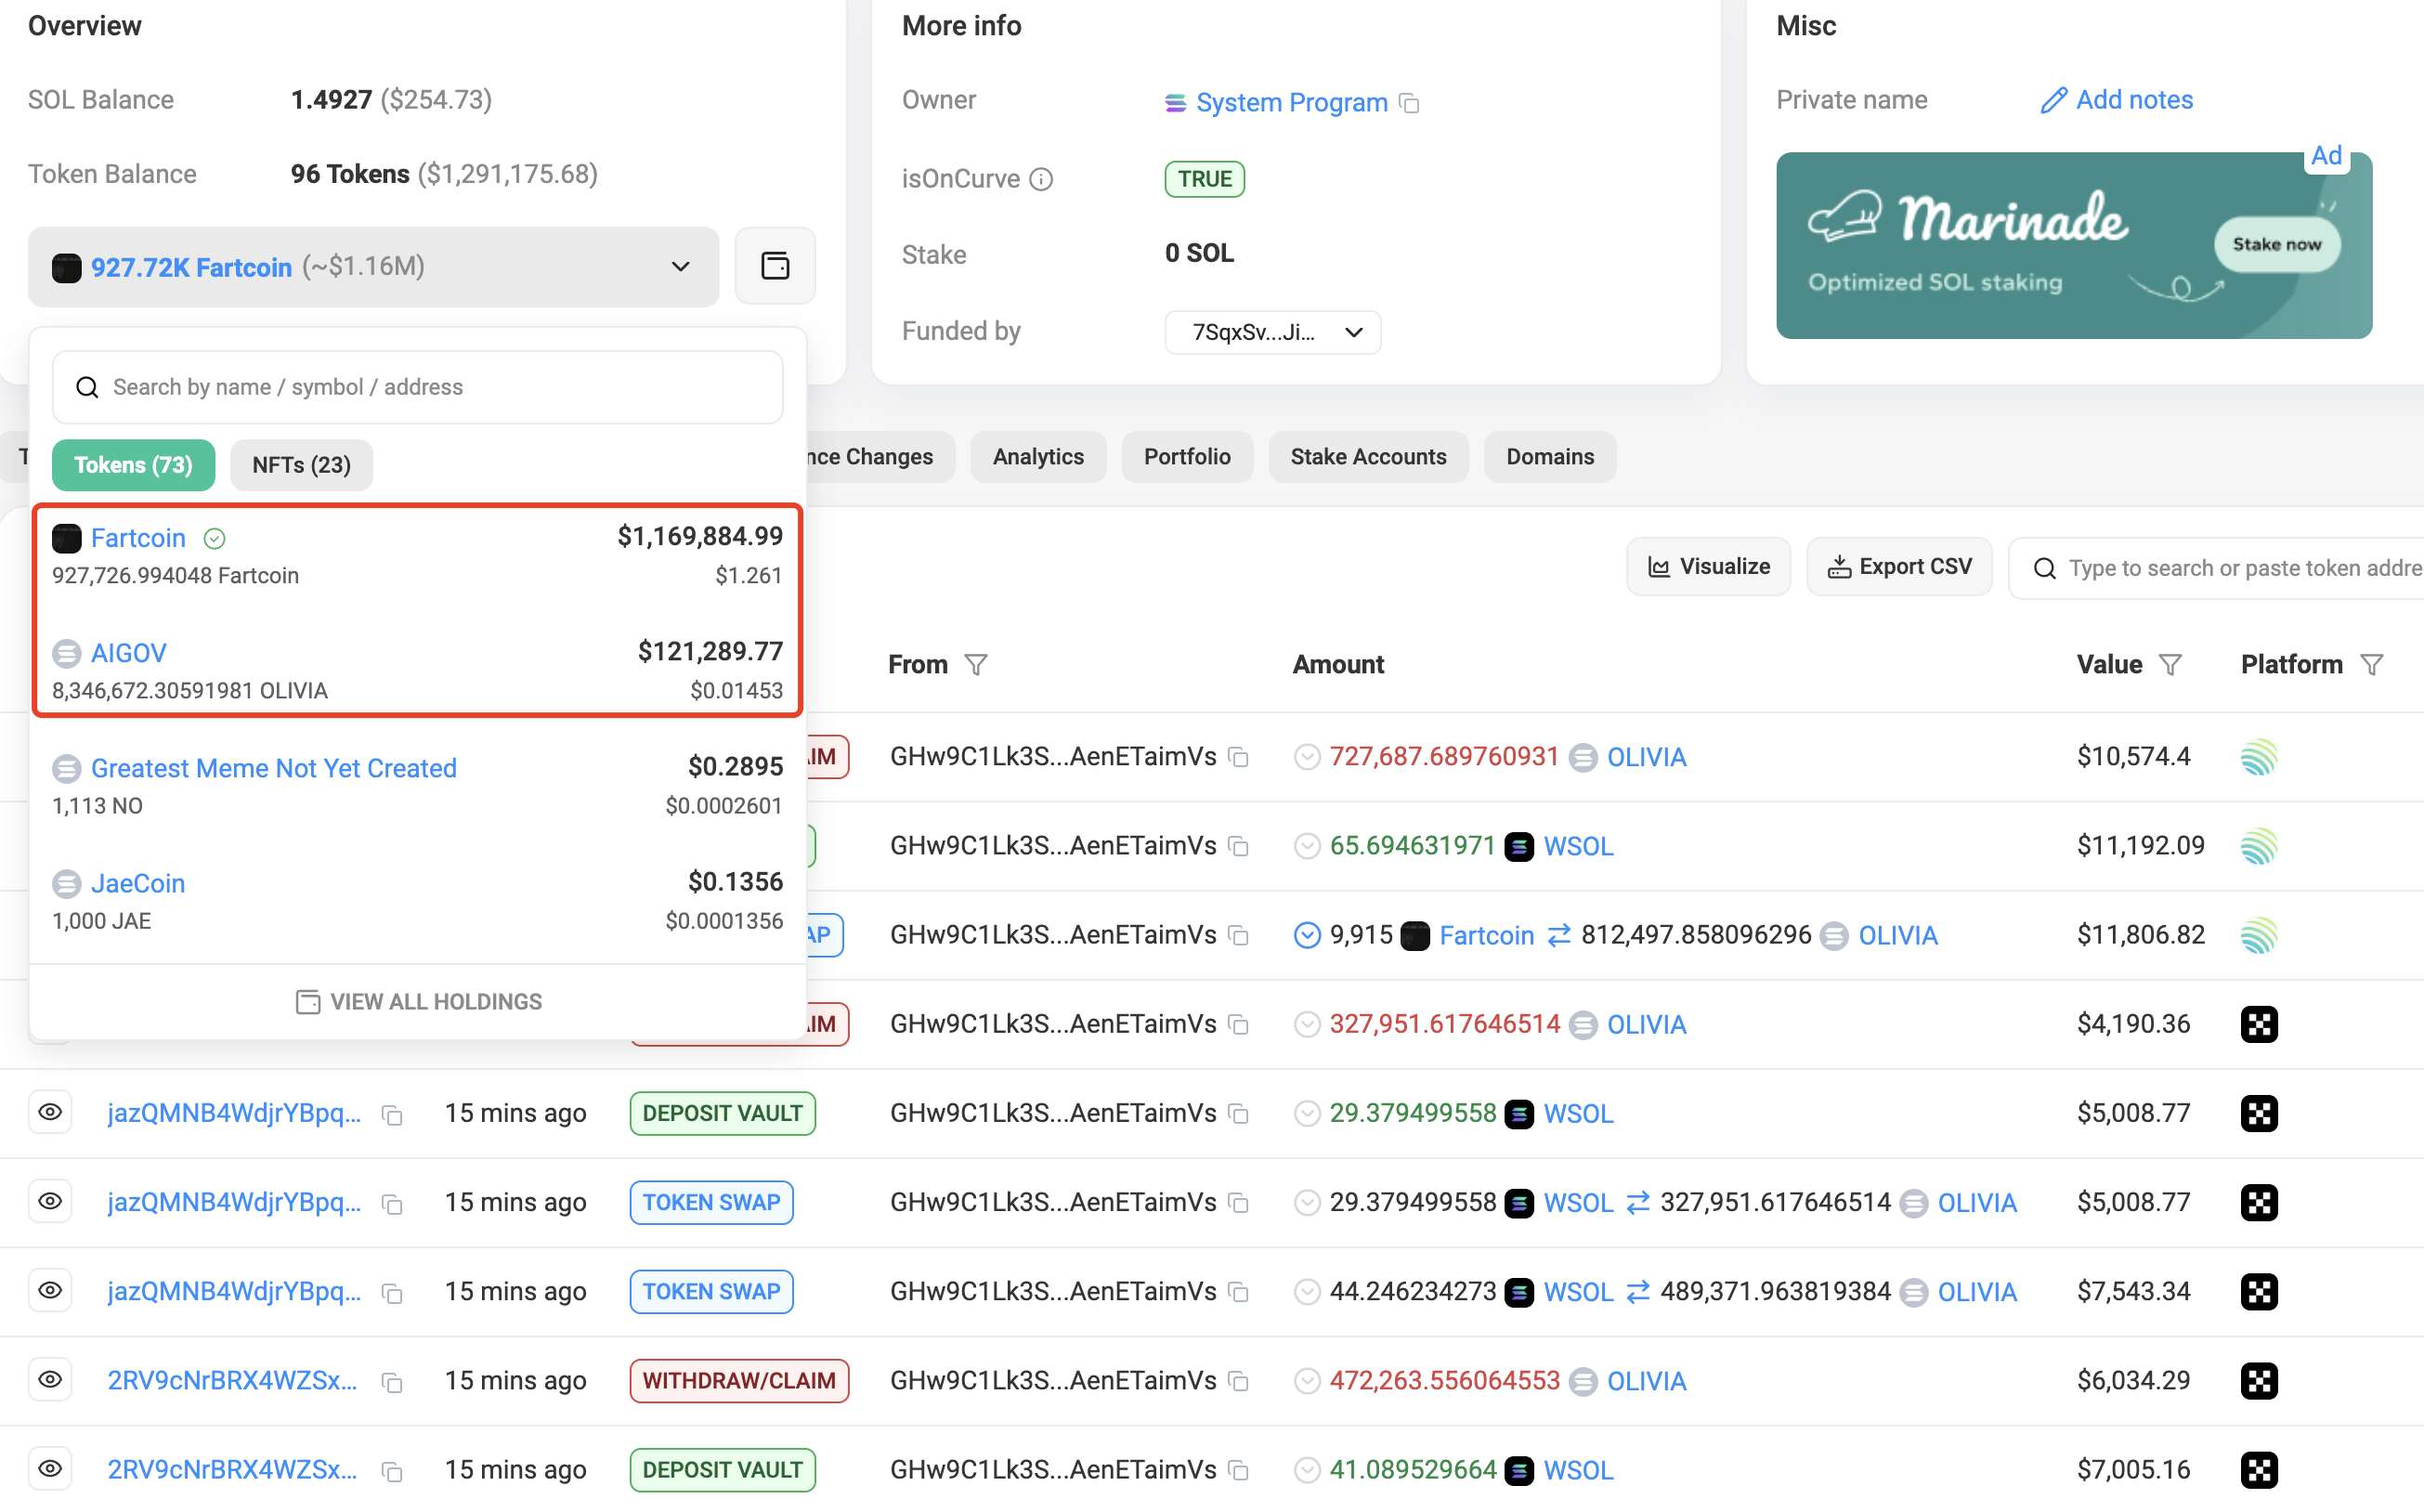Copy jazQMNB4WdjrYBpq signature in DEPOSIT VAULT row
The image size is (2424, 1512).
pyautogui.click(x=392, y=1115)
